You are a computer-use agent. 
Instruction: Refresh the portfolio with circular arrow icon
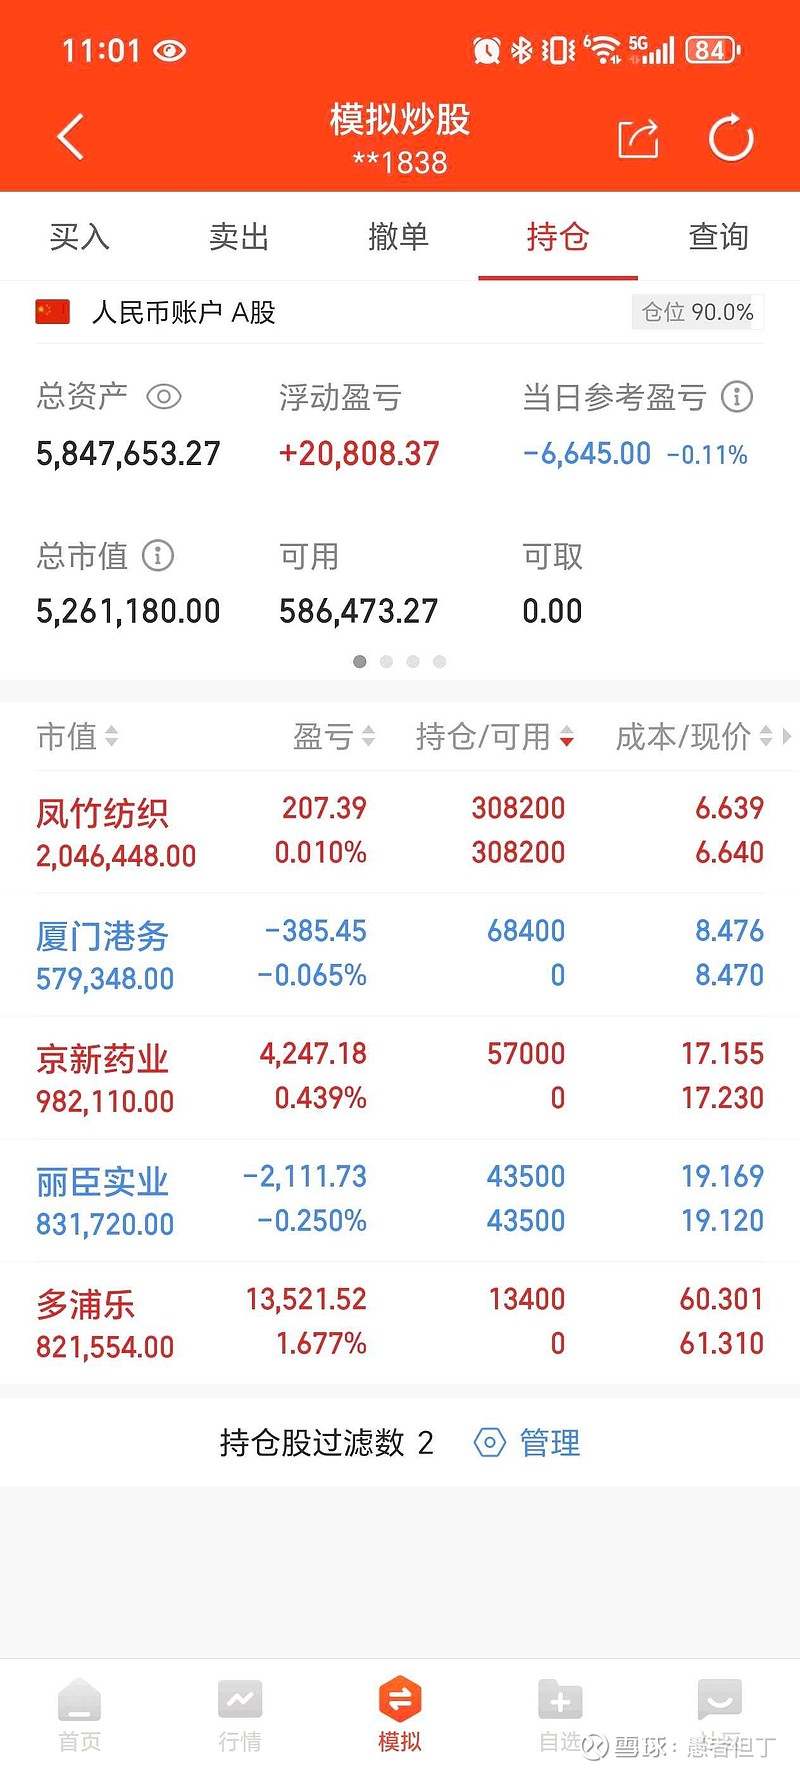pos(731,138)
